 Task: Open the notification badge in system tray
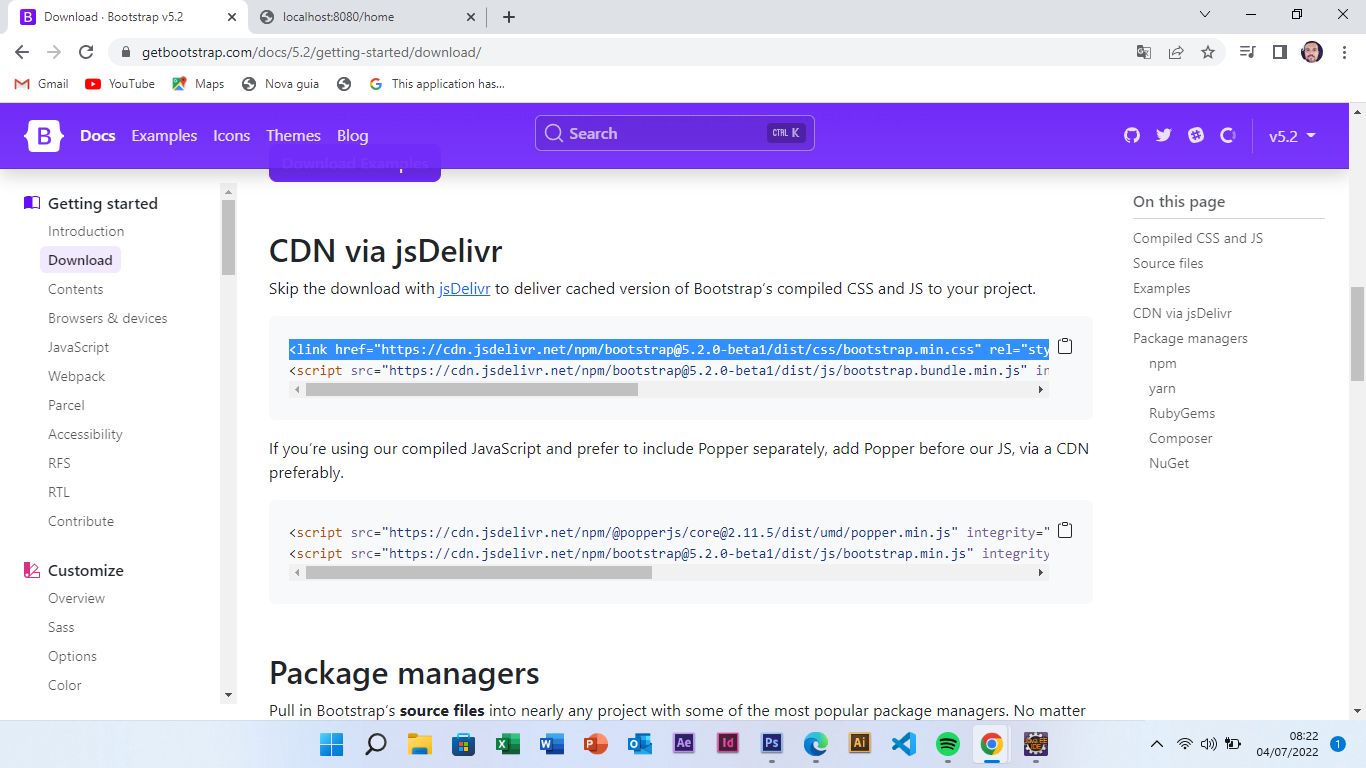(x=1338, y=743)
